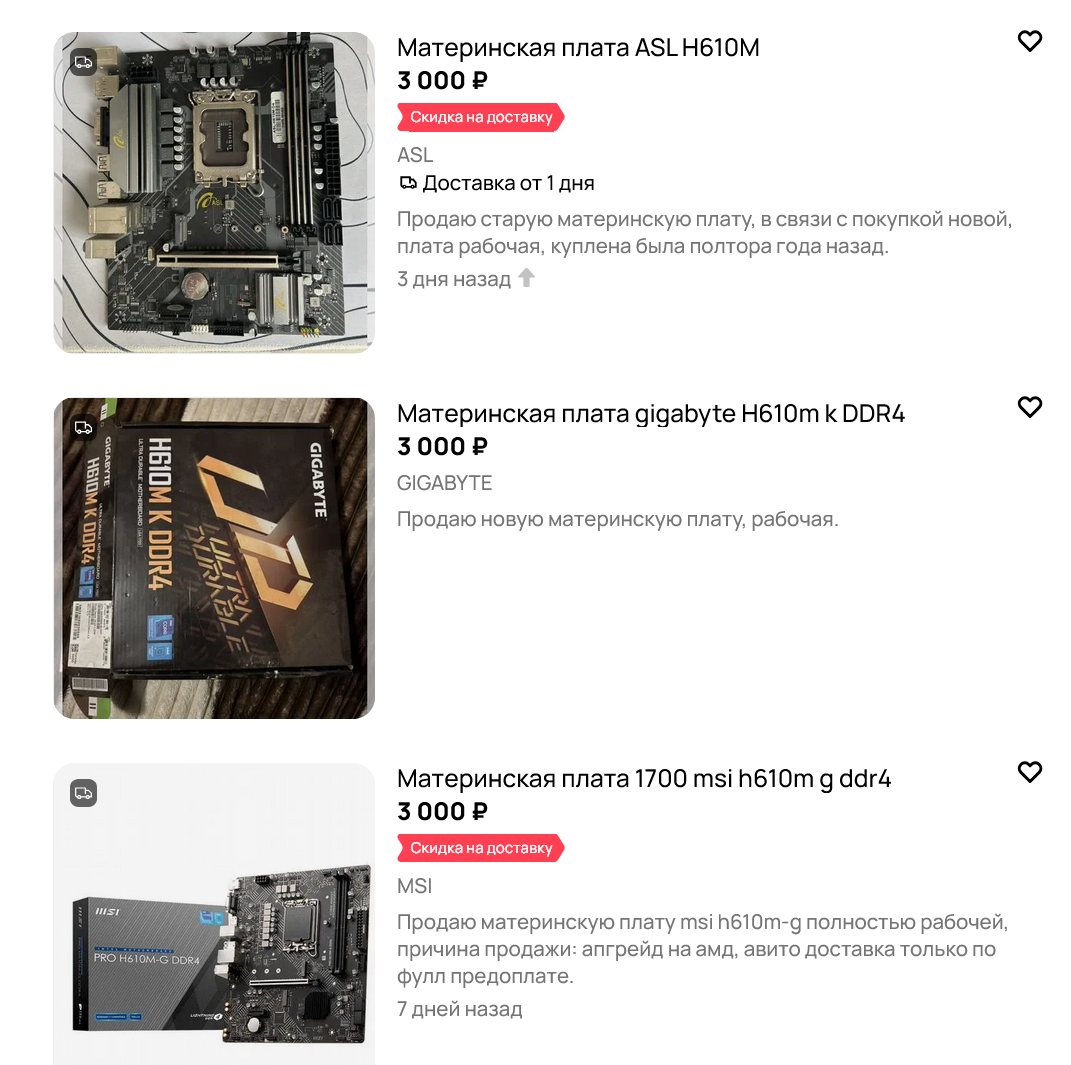View the Gigabyte H610M K box photo
The width and height of the screenshot is (1071, 1065).
(214, 558)
